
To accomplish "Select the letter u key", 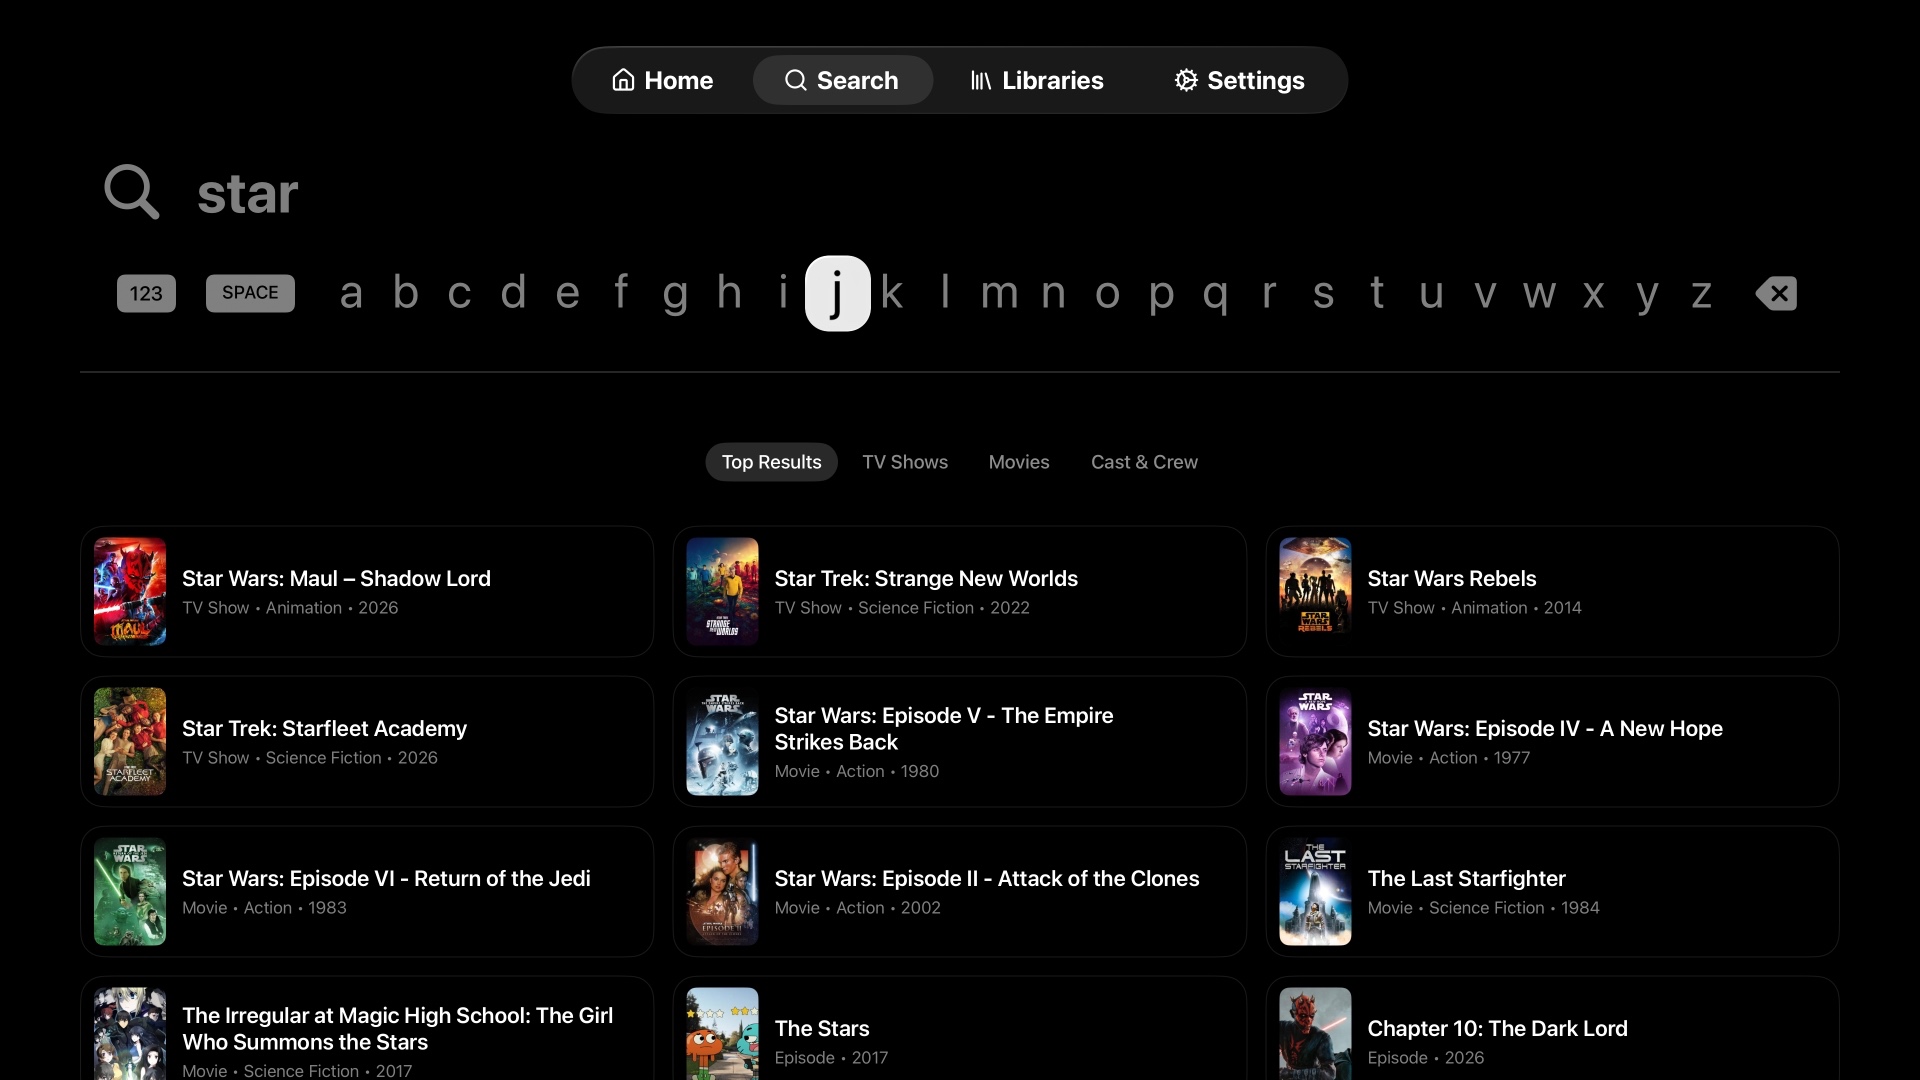I will 1431,293.
